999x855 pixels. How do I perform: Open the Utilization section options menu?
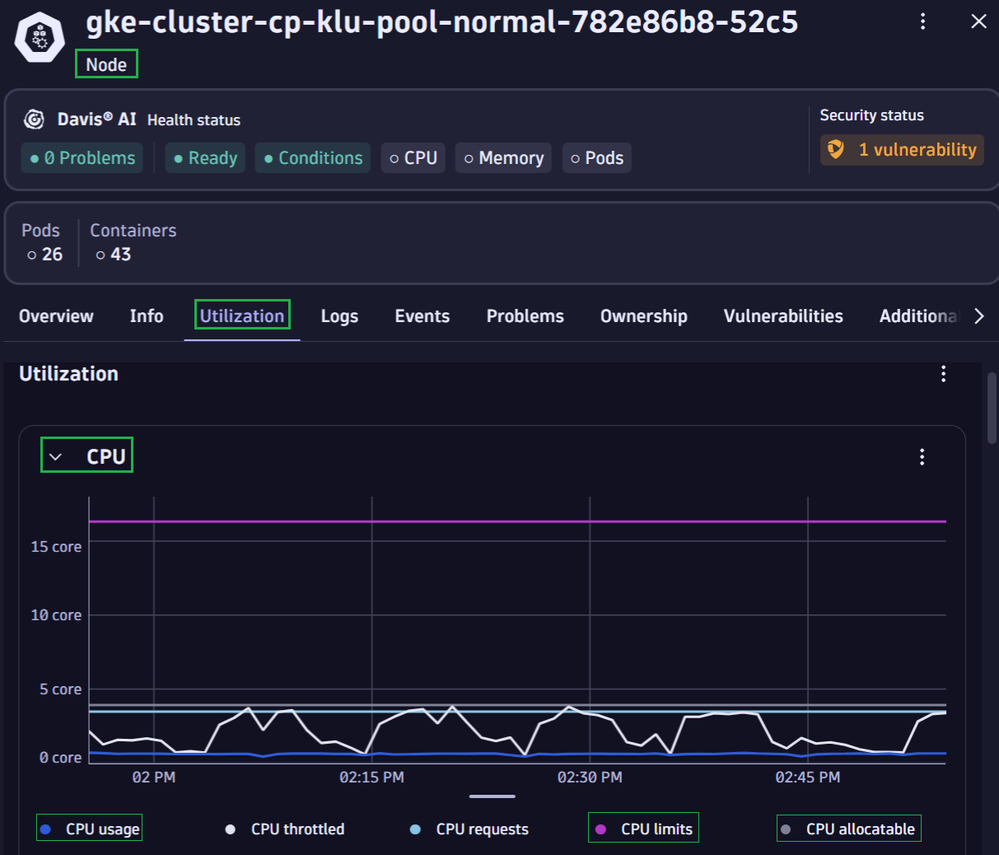pos(942,374)
